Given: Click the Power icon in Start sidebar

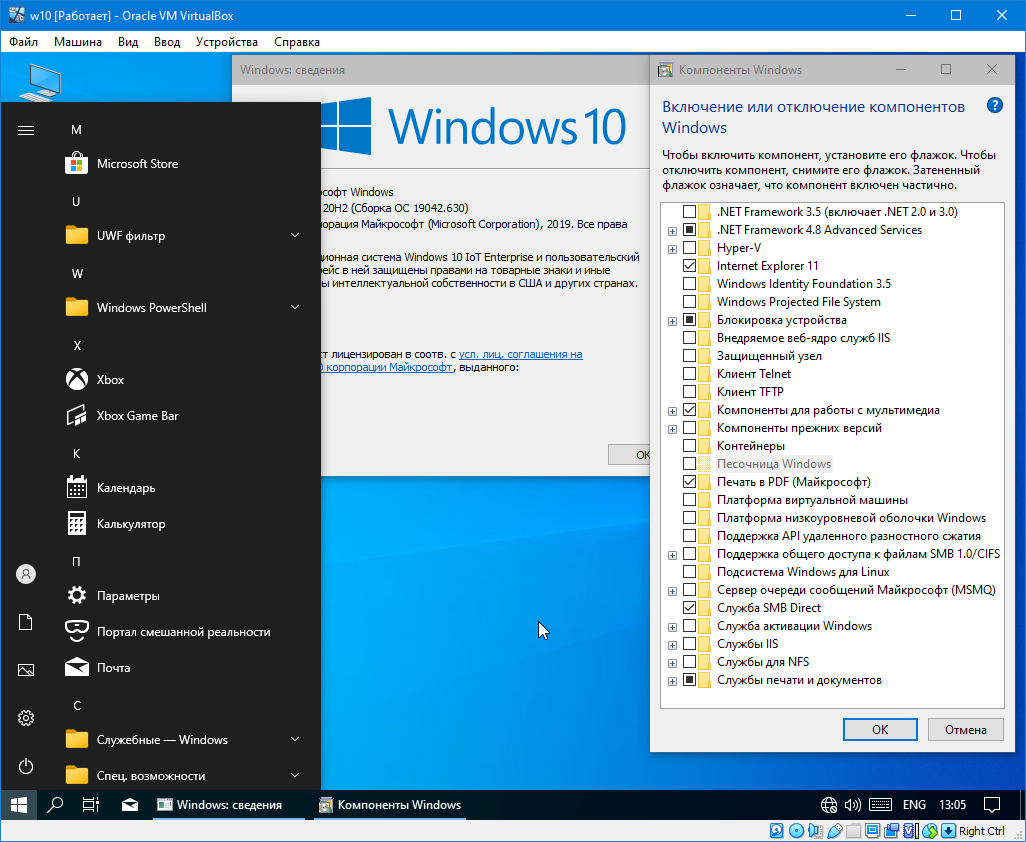Looking at the screenshot, I should (26, 766).
